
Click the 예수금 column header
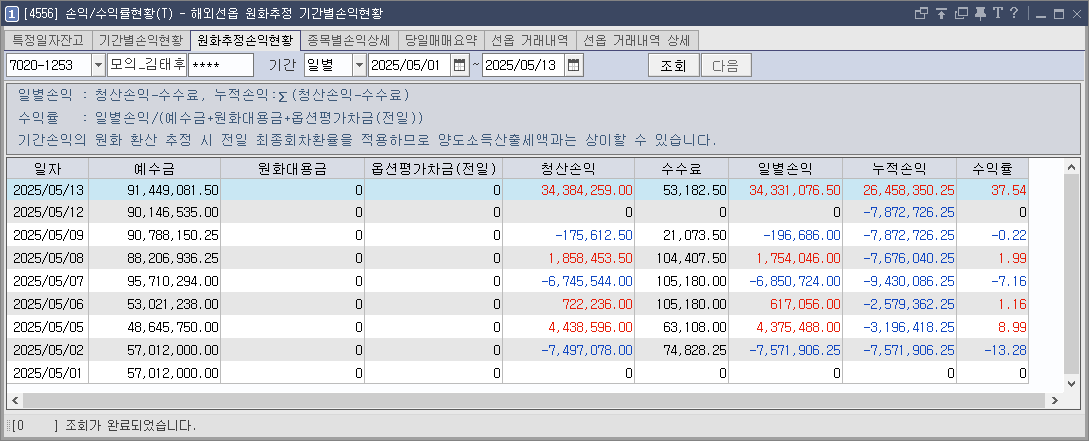click(x=154, y=169)
